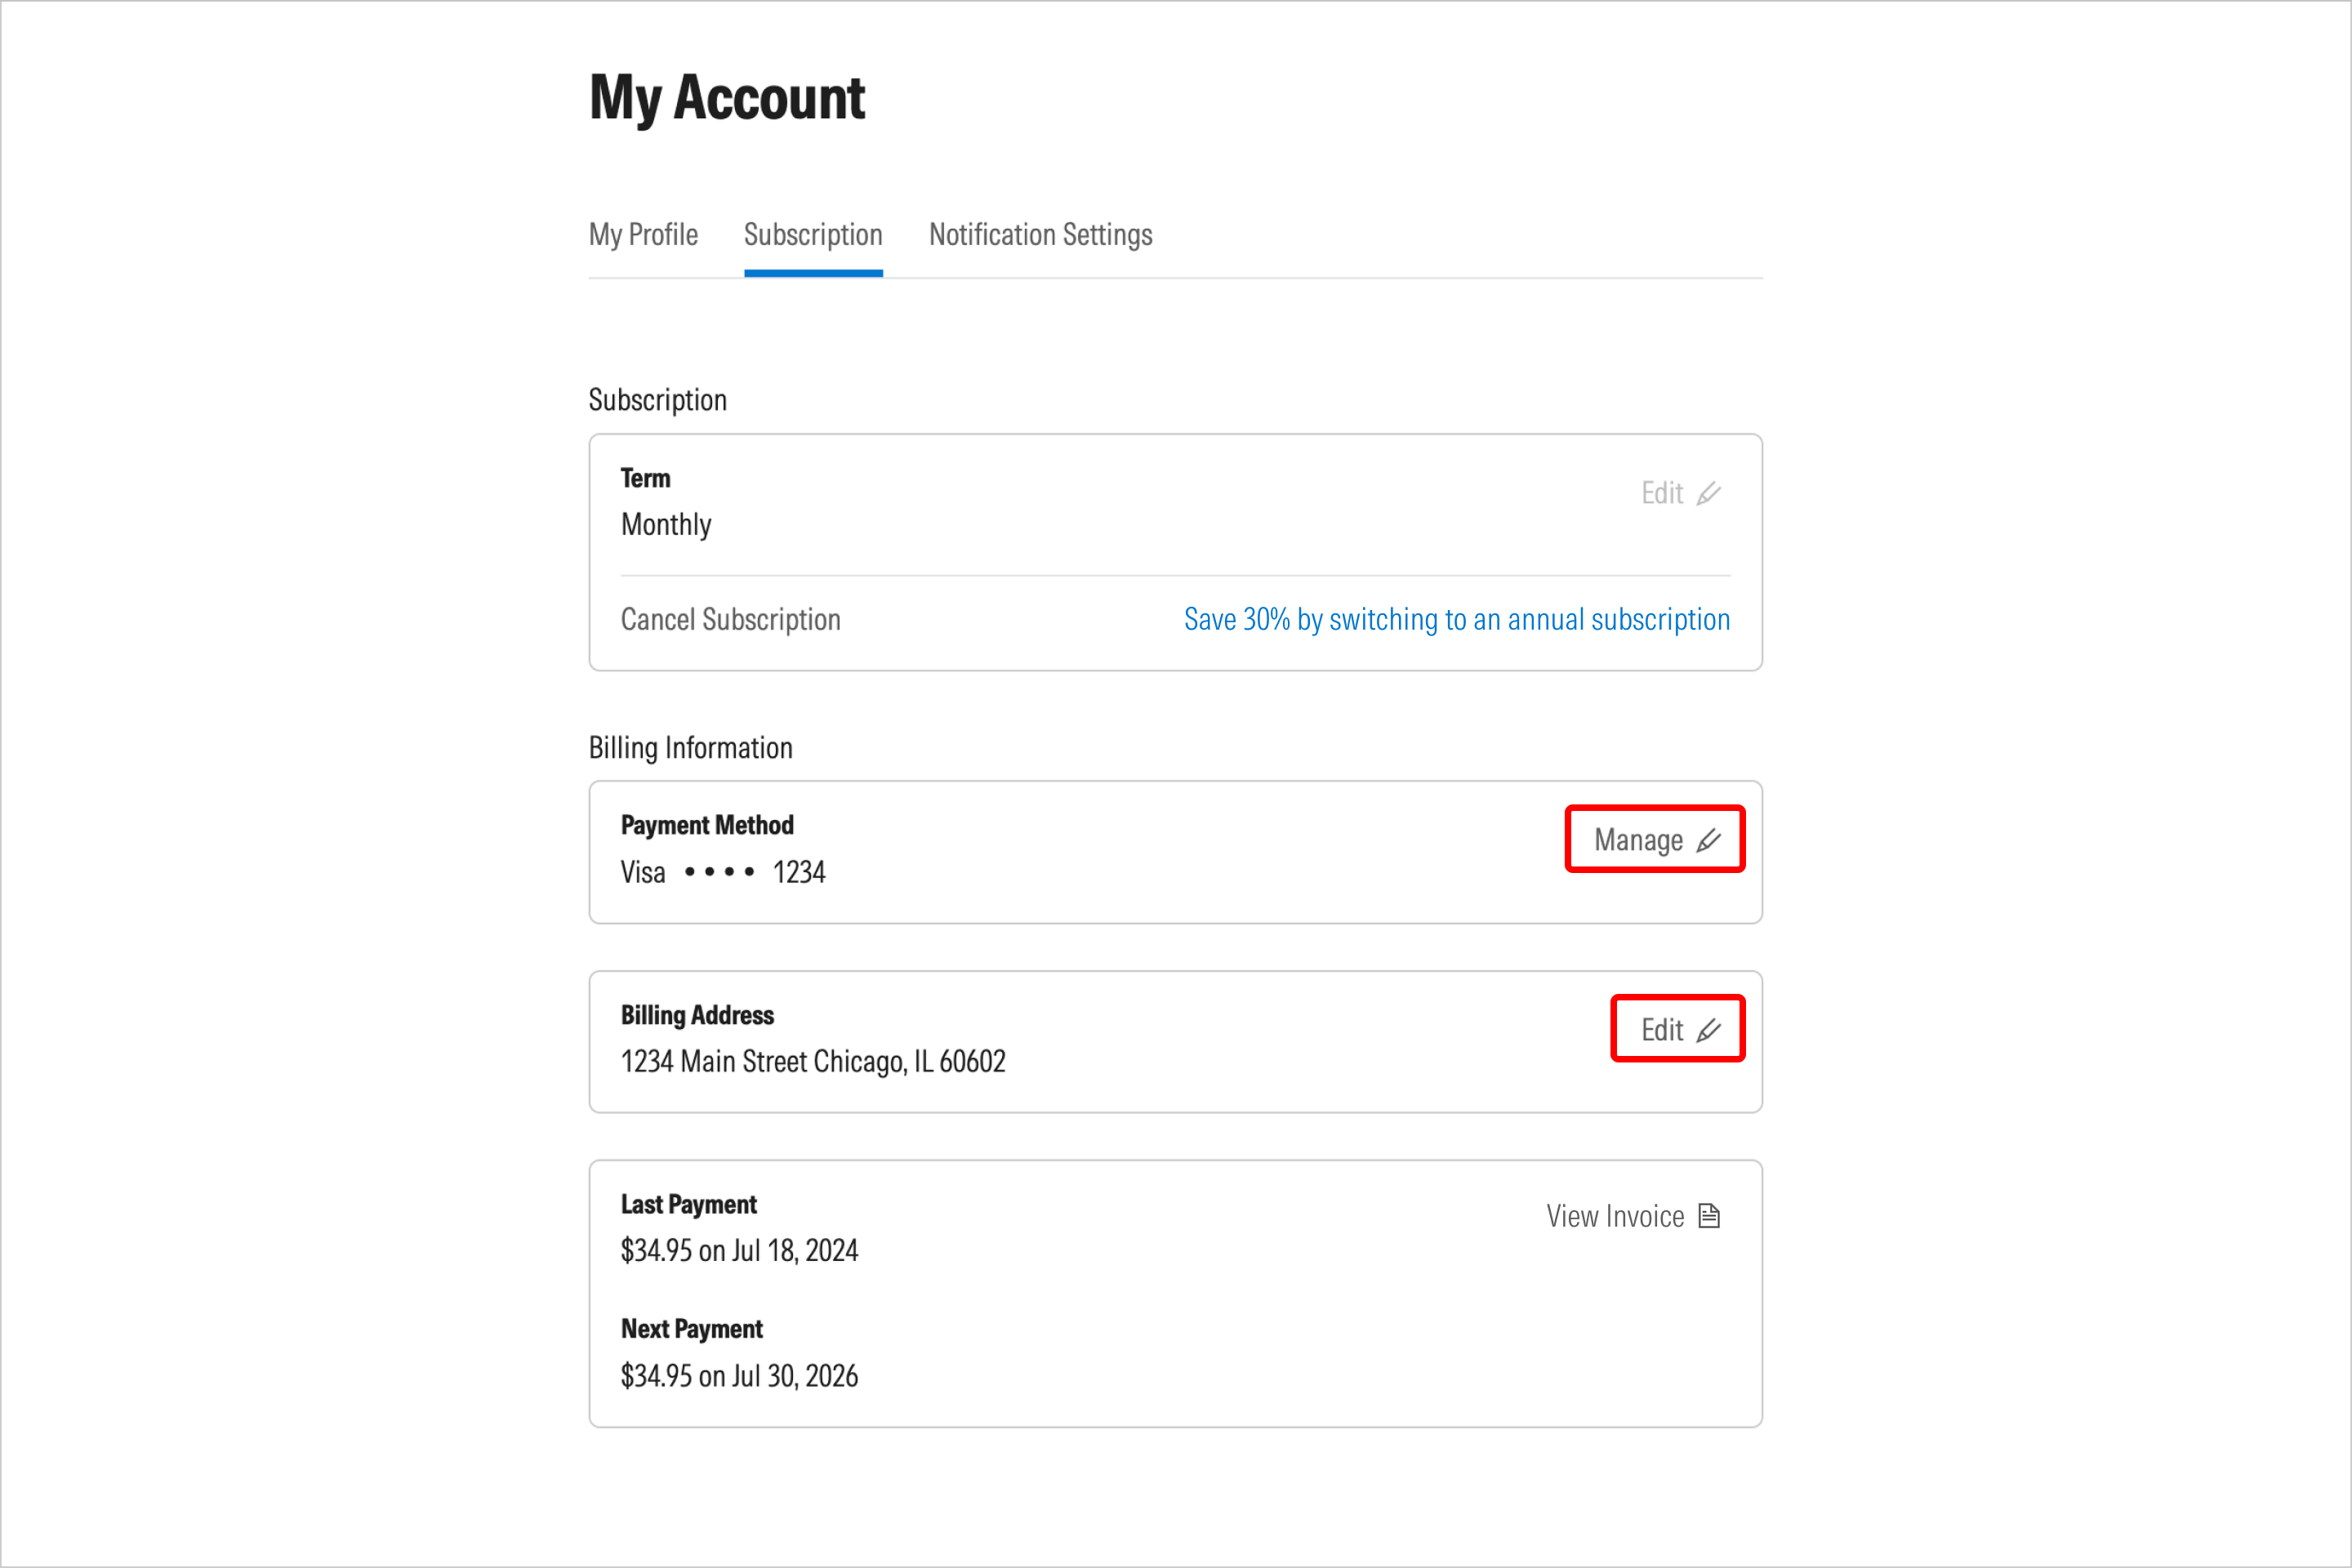The image size is (2352, 1568).
Task: Click the card number ending 1234
Action: coord(799,873)
